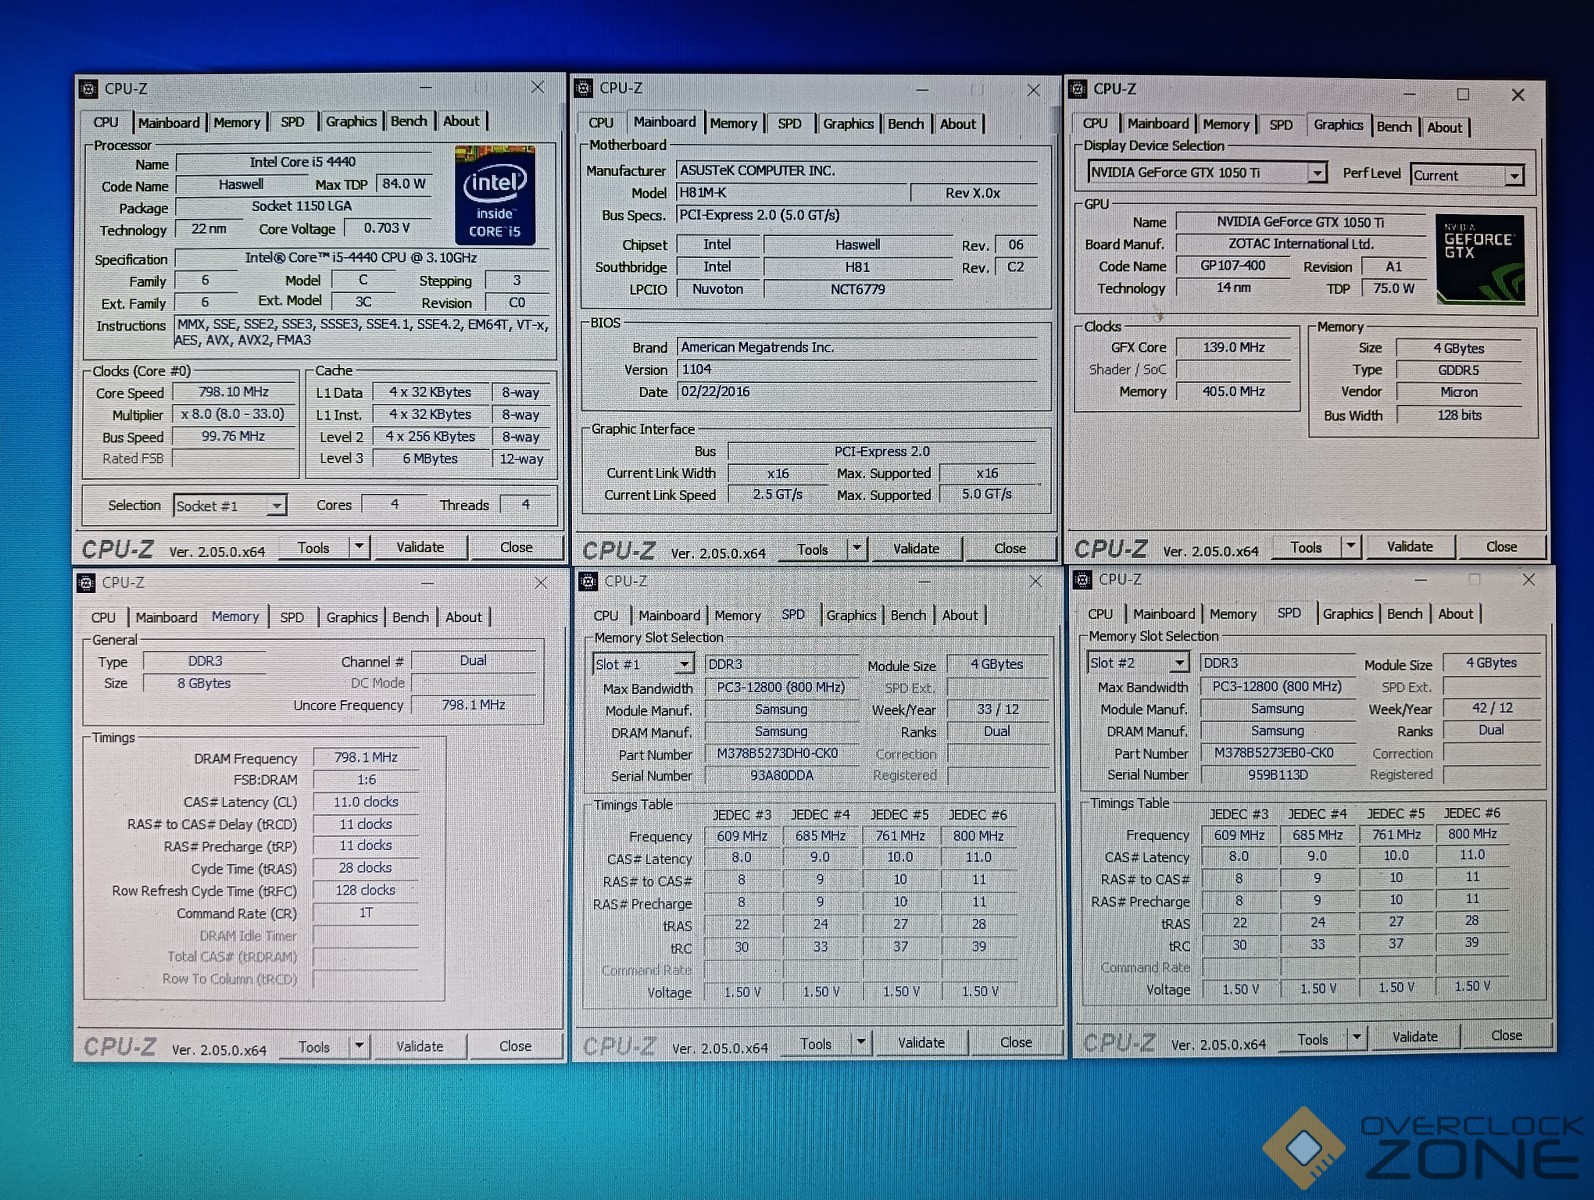This screenshot has width=1594, height=1200.
Task: Expand Tools arrow in Motherboard window
Action: [x=856, y=548]
